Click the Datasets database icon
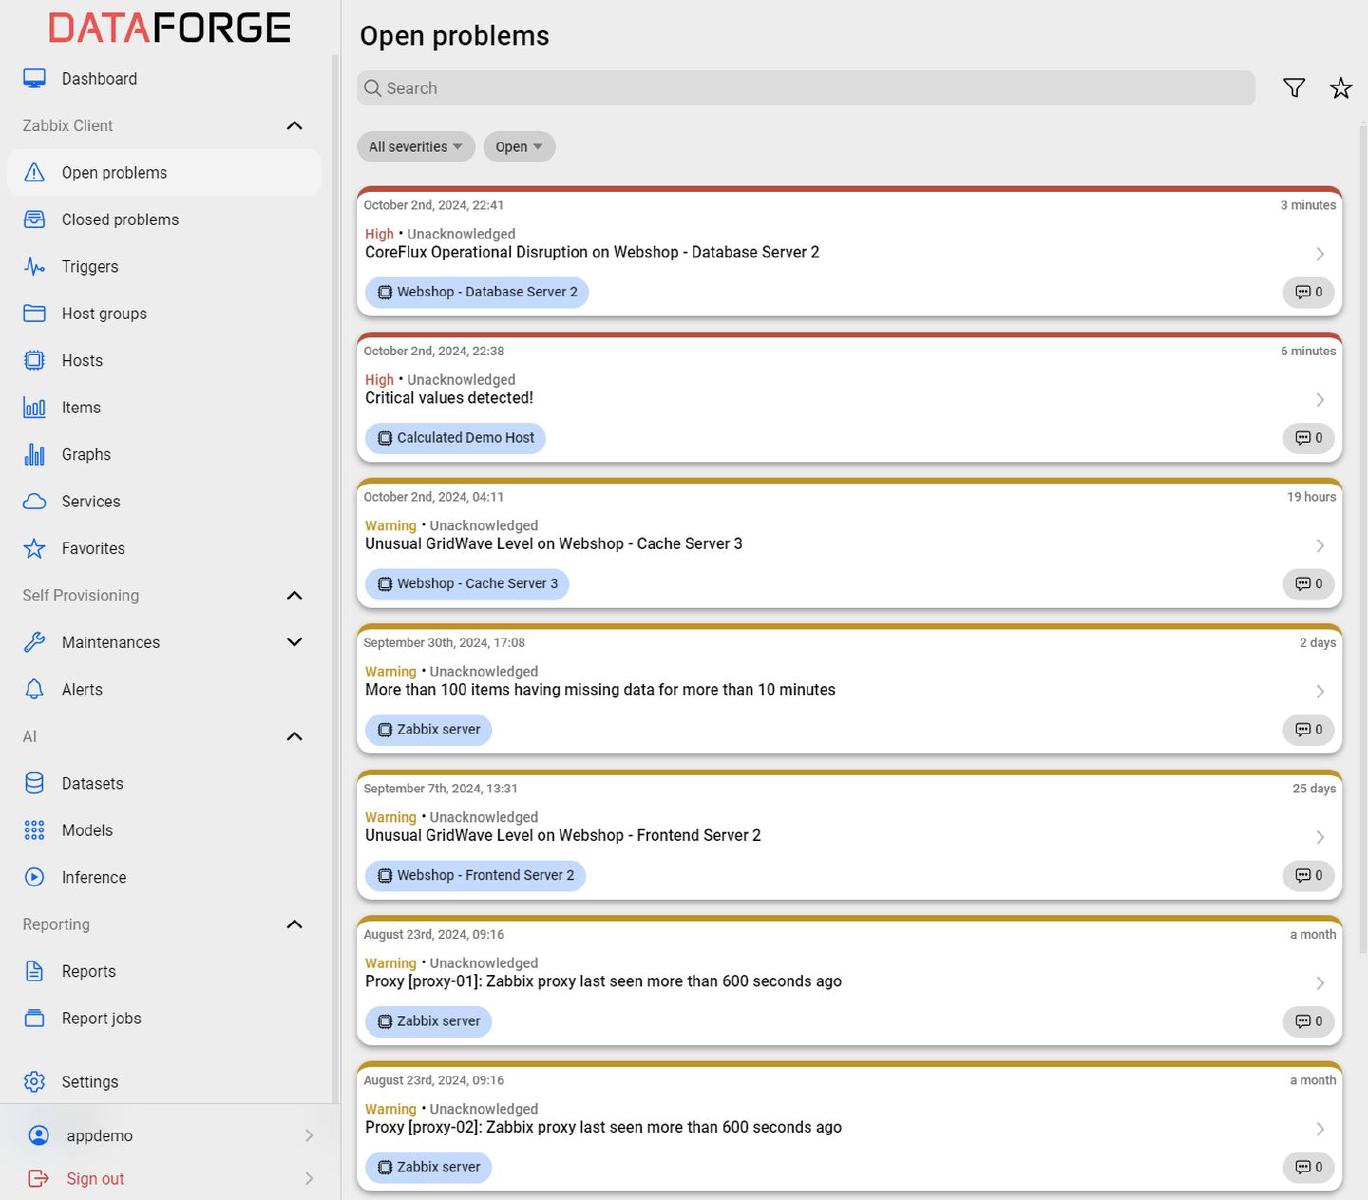The height and width of the screenshot is (1200, 1368). [34, 784]
